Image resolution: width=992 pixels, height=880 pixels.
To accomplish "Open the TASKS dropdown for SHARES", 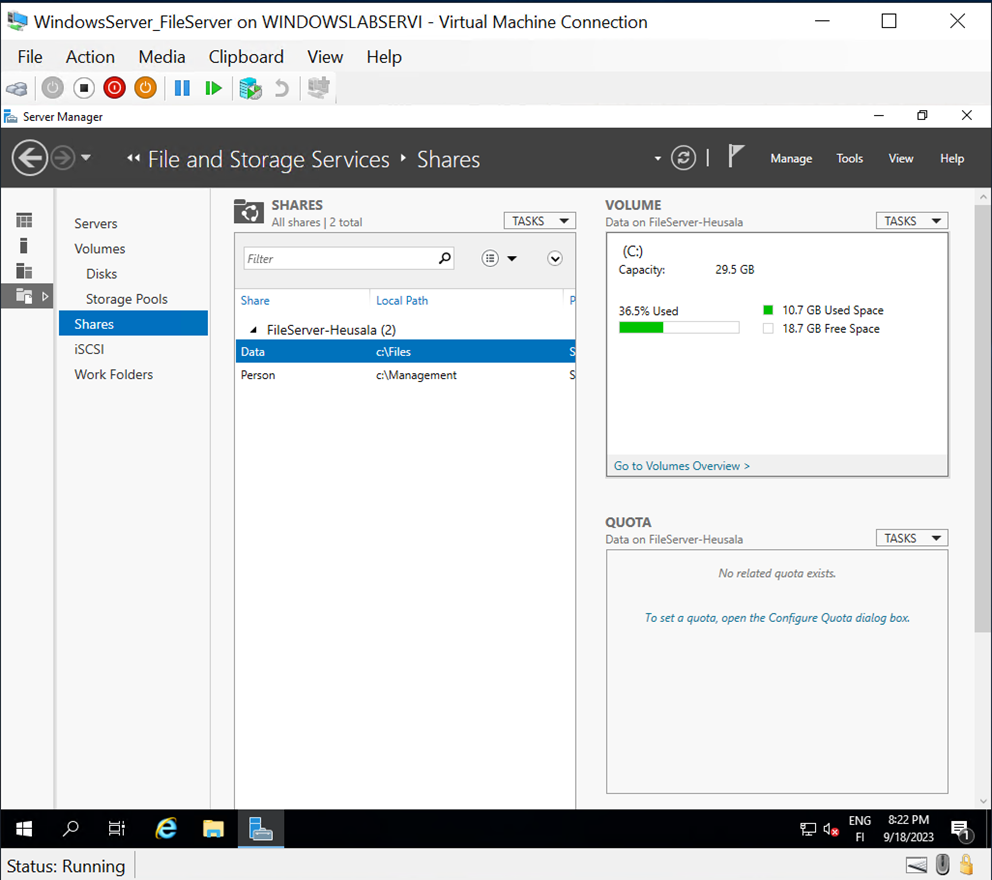I will [x=539, y=220].
